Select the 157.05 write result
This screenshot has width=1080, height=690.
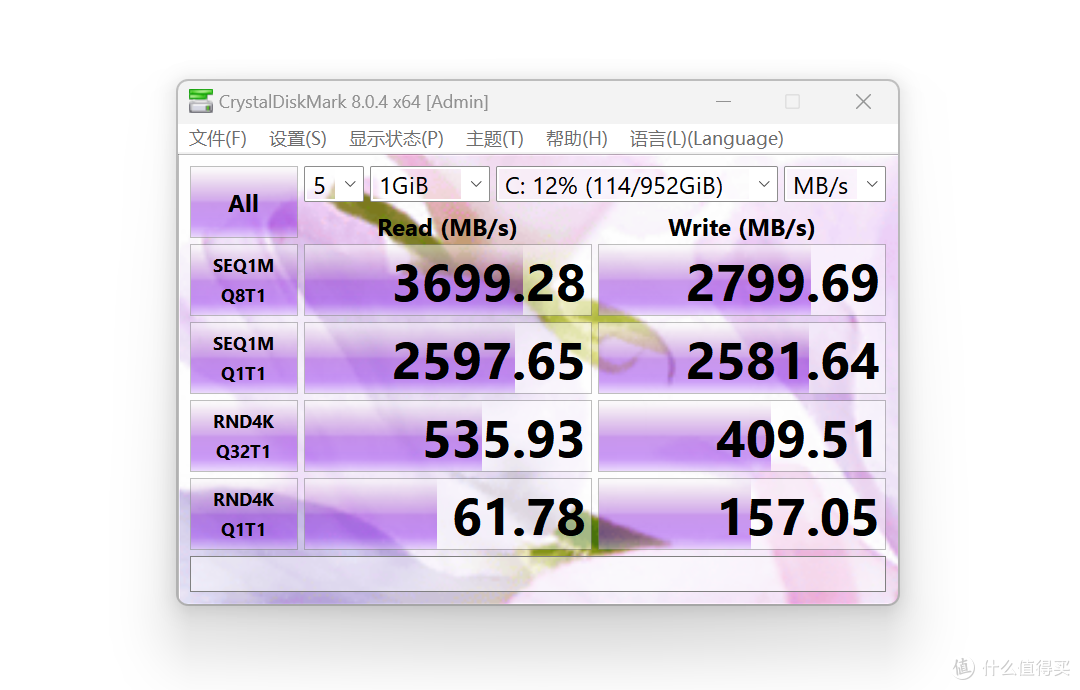pyautogui.click(x=742, y=514)
